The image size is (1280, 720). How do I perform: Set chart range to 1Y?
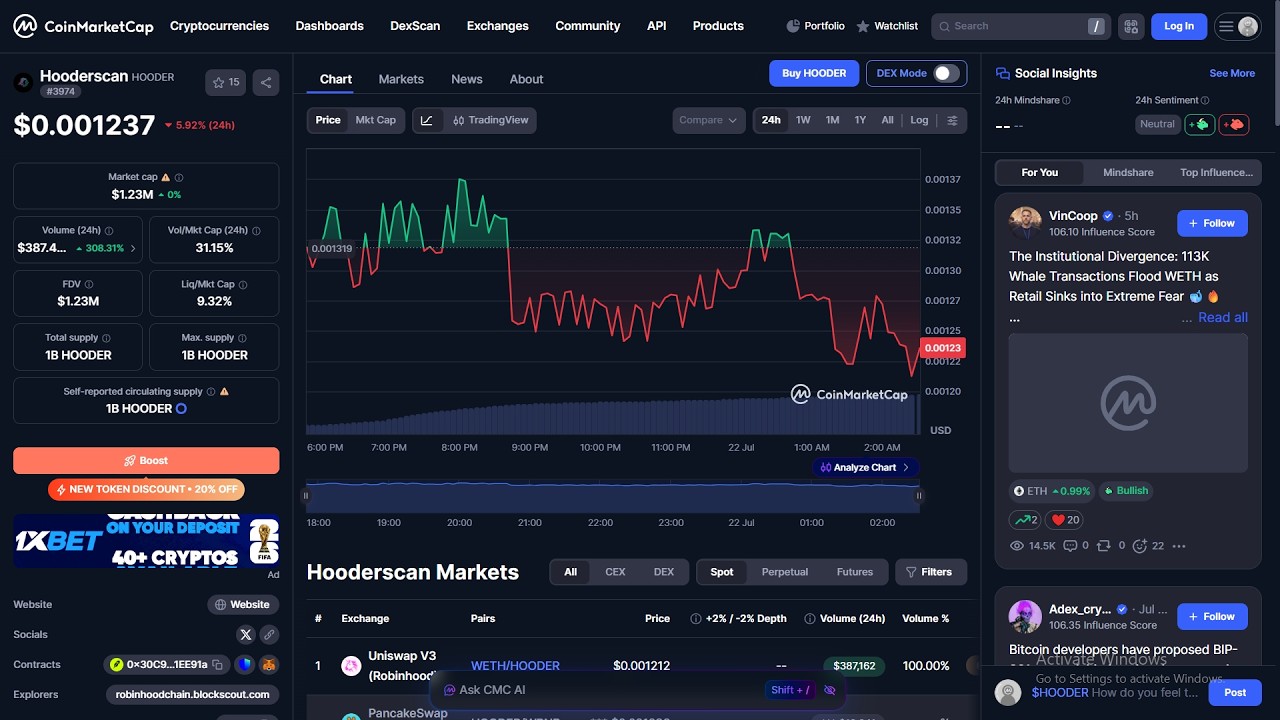pos(860,120)
